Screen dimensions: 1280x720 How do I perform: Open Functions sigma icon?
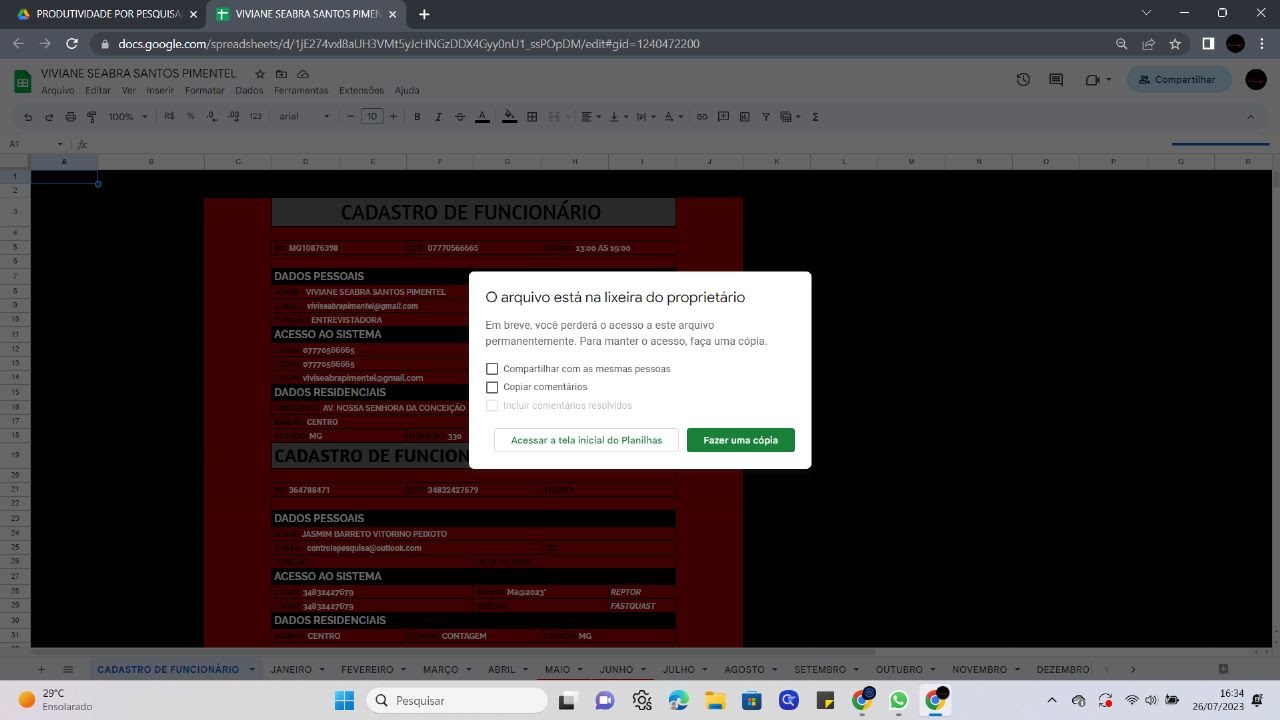coord(815,117)
